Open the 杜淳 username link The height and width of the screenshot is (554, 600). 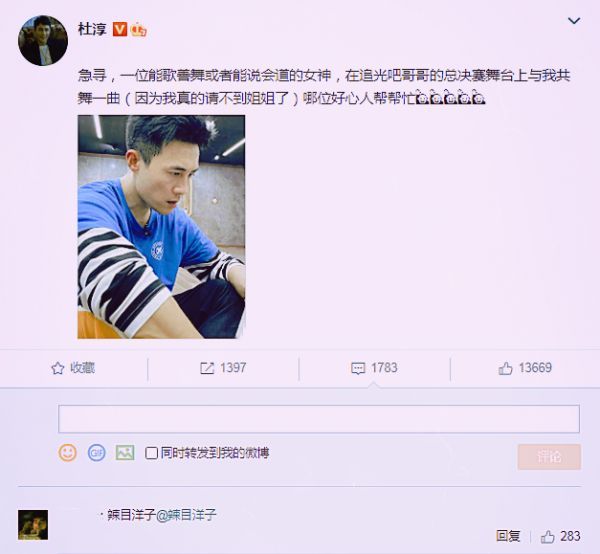(92, 29)
